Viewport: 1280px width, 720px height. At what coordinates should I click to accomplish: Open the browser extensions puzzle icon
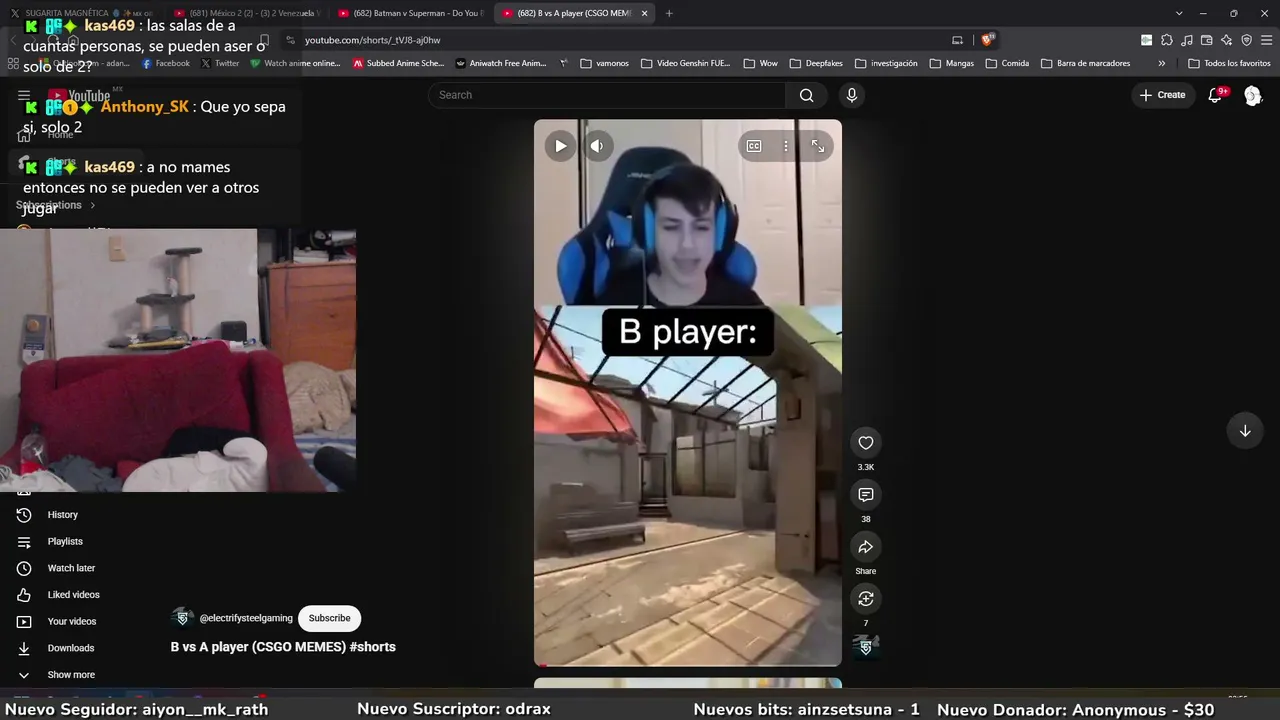point(1165,40)
